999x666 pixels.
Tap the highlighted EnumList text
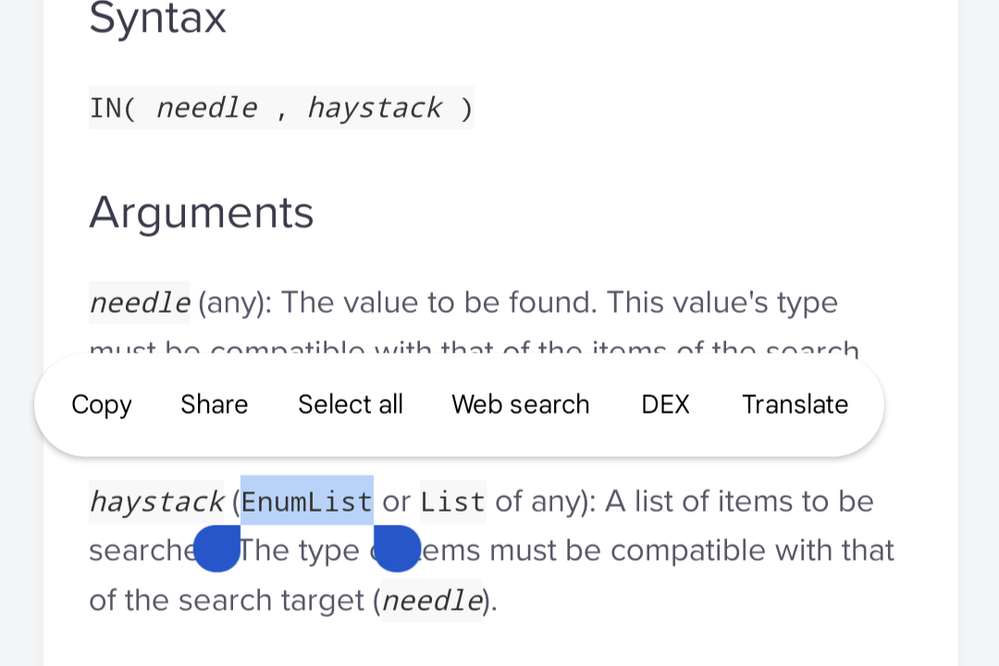coord(307,501)
